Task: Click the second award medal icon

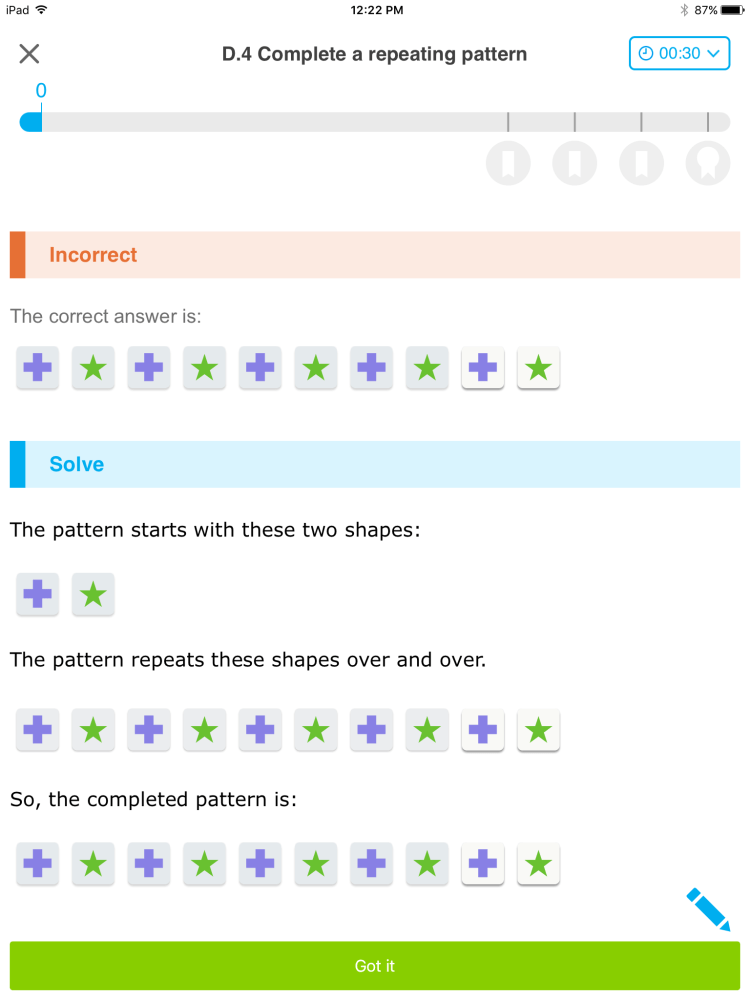Action: pyautogui.click(x=574, y=163)
